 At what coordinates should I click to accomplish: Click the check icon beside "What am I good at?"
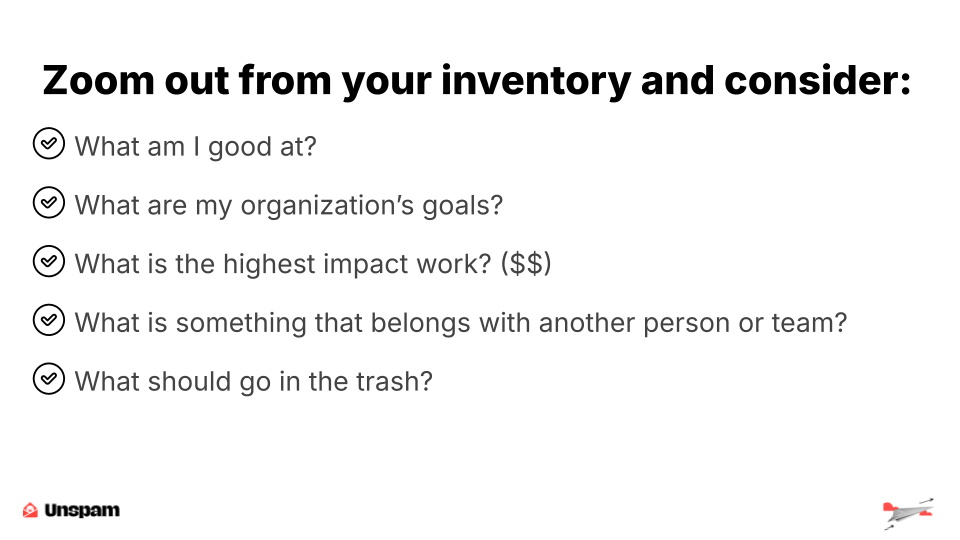coord(48,144)
